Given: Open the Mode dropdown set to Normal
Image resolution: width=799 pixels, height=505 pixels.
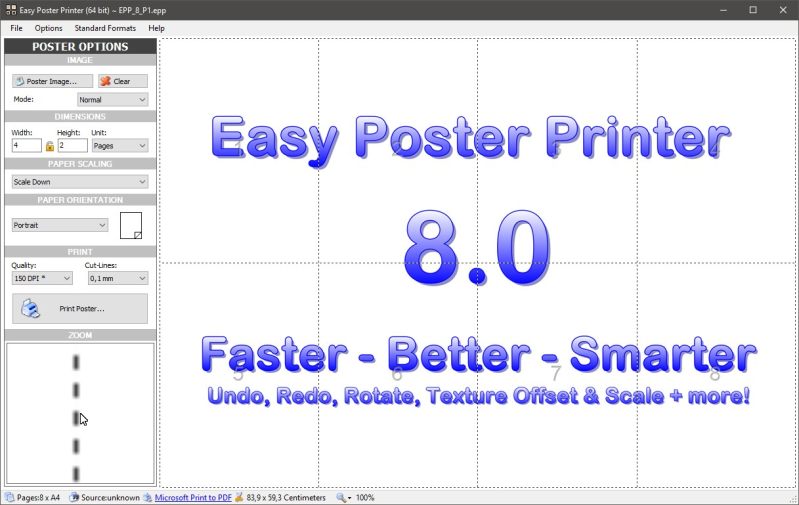Looking at the screenshot, I should click(x=113, y=99).
